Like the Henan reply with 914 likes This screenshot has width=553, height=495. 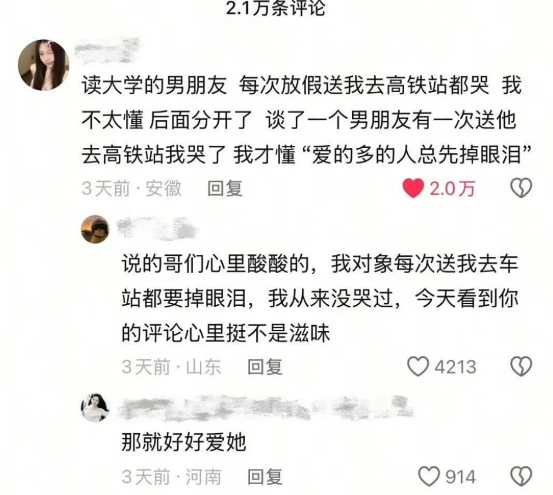429,476
